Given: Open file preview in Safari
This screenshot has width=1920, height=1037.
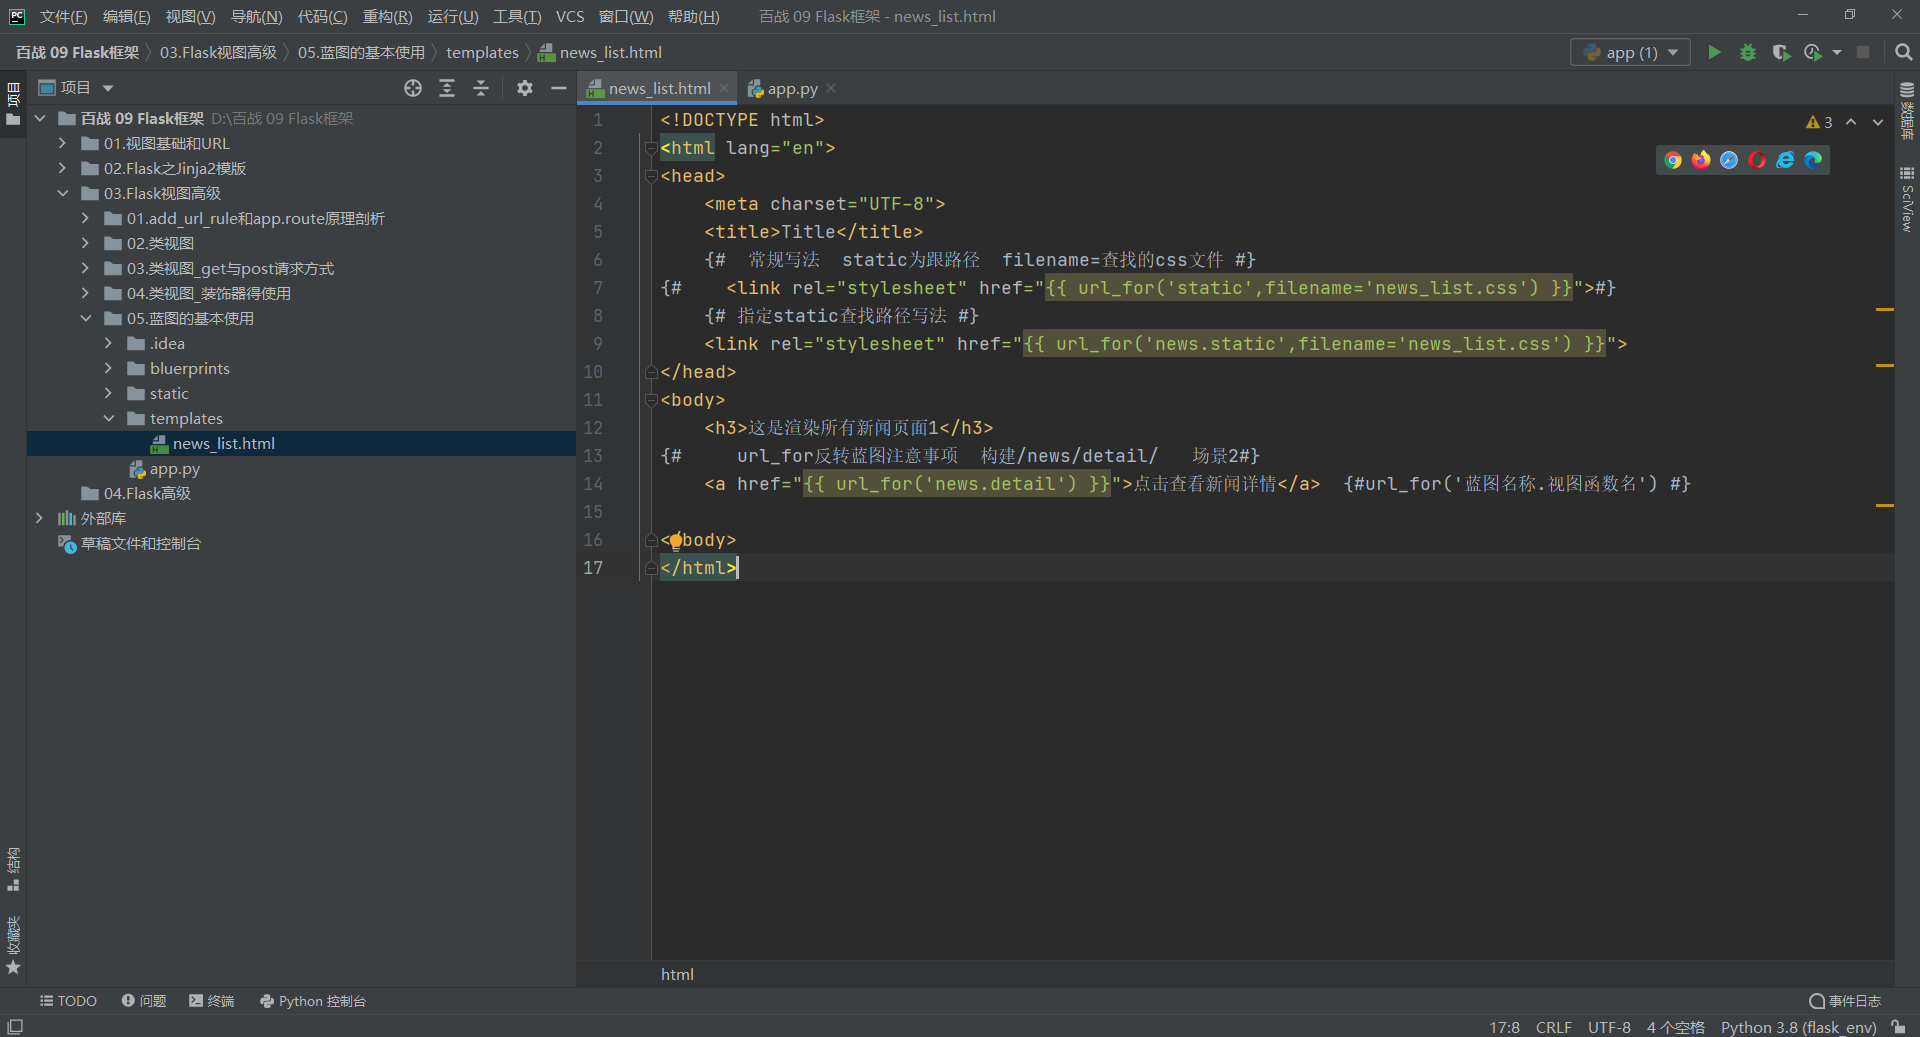Looking at the screenshot, I should (x=1729, y=160).
